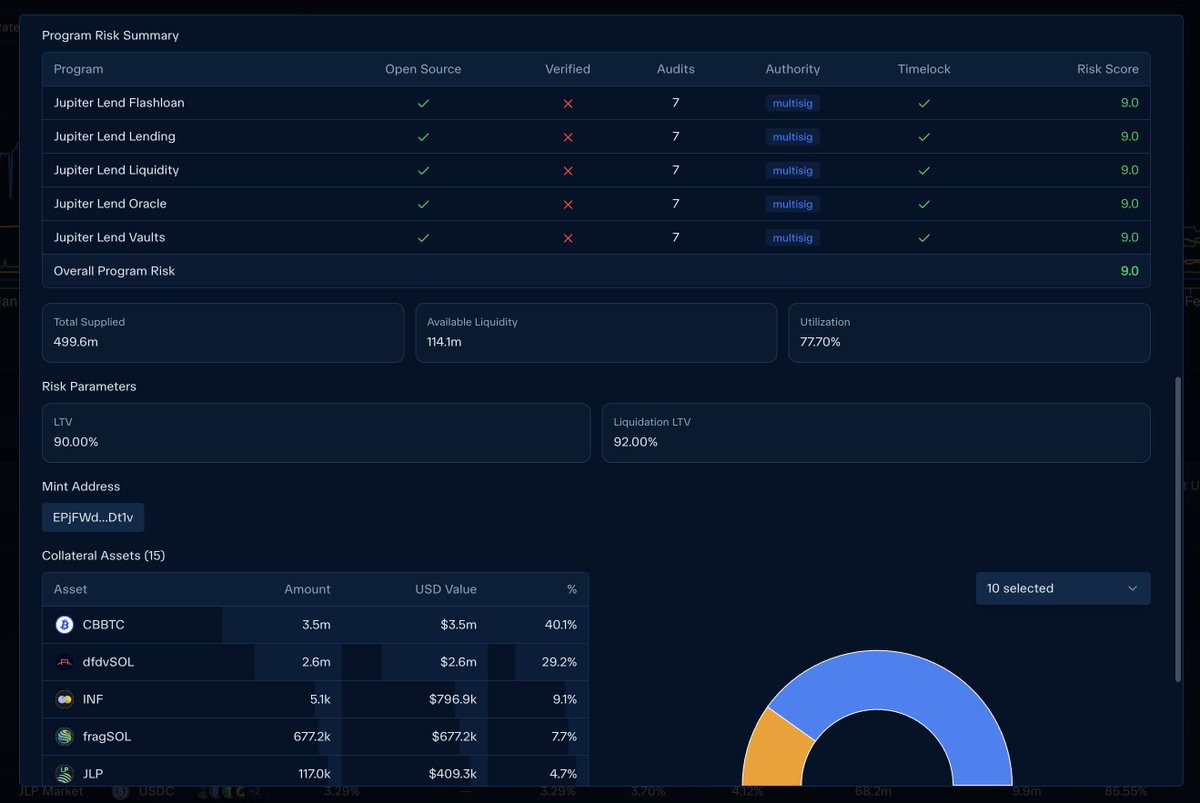Viewport: 1200px width, 803px height.
Task: Click the CBBTC bitcoin asset icon
Action: click(64, 625)
